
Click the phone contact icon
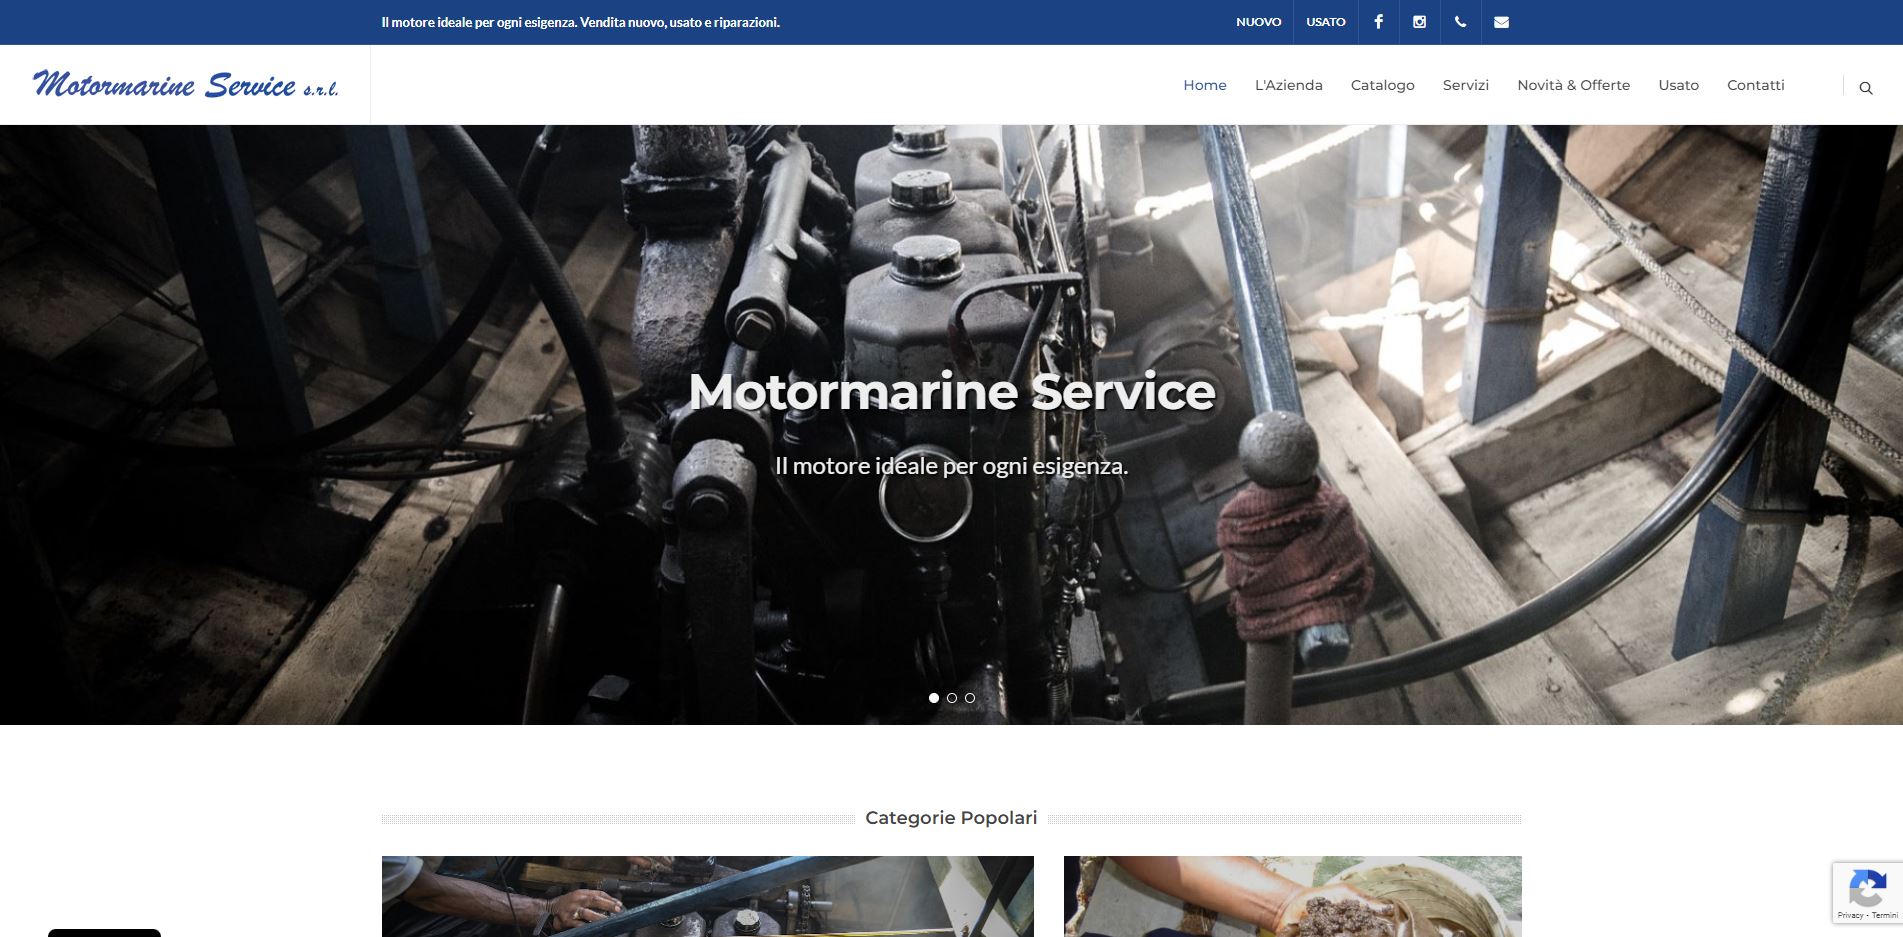point(1460,21)
